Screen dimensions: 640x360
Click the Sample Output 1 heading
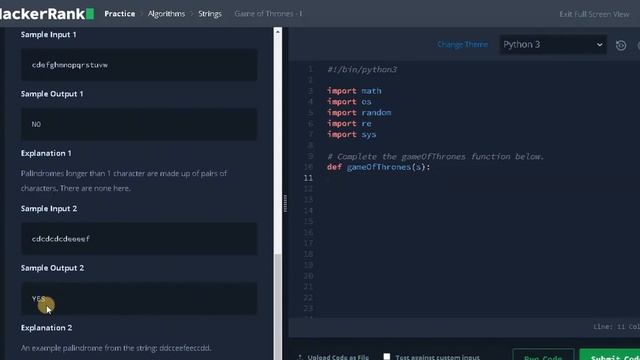(x=52, y=94)
